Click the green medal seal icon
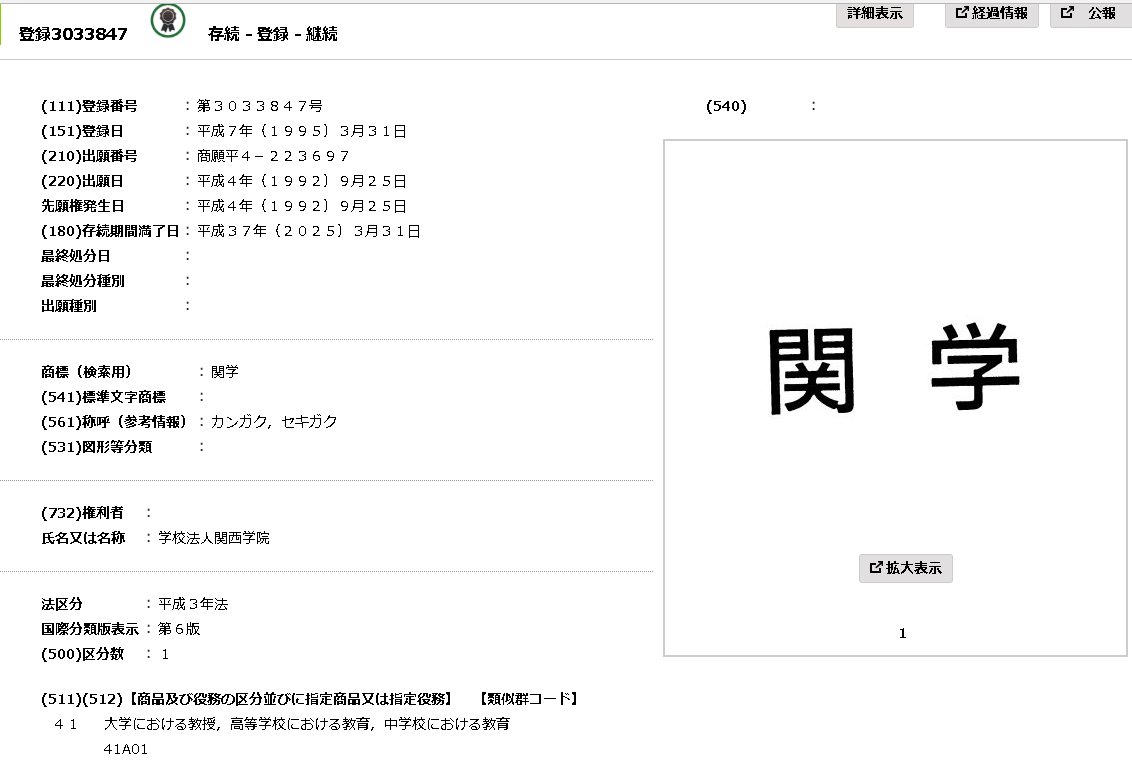 [166, 23]
